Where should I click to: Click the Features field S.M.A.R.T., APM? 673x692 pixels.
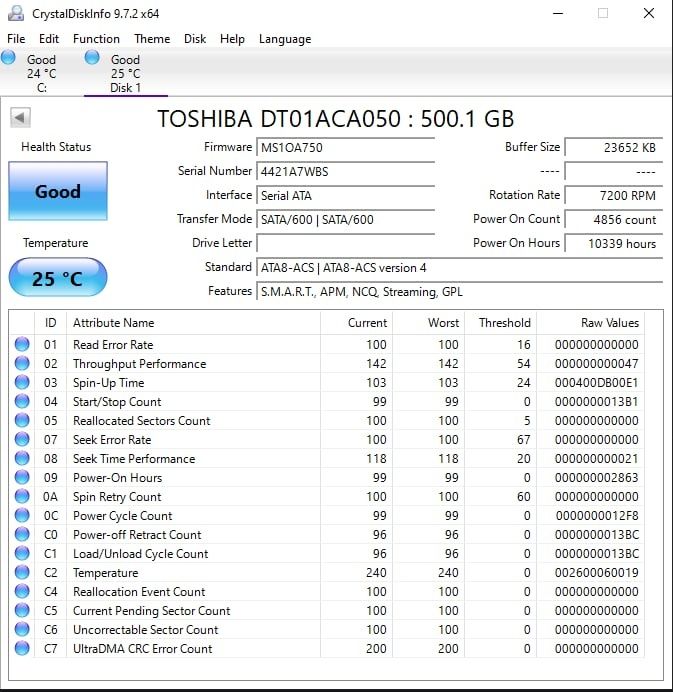(459, 291)
